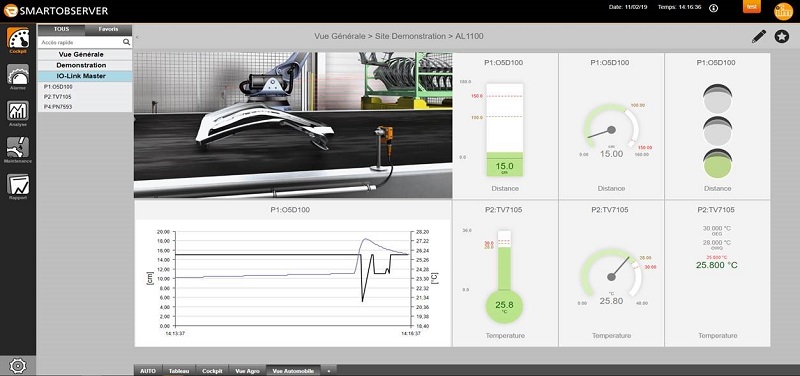This screenshot has height=376, width=800.
Task: Add view to favorites star icon
Action: point(782,37)
